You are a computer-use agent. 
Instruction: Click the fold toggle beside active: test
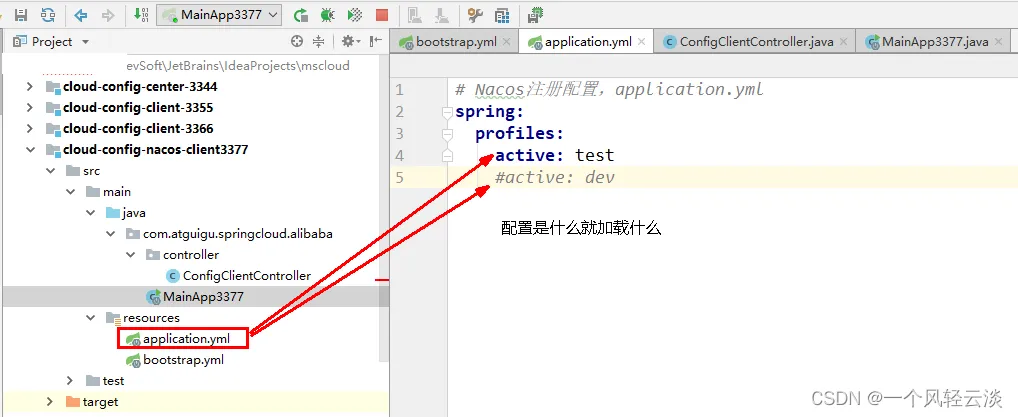point(447,155)
